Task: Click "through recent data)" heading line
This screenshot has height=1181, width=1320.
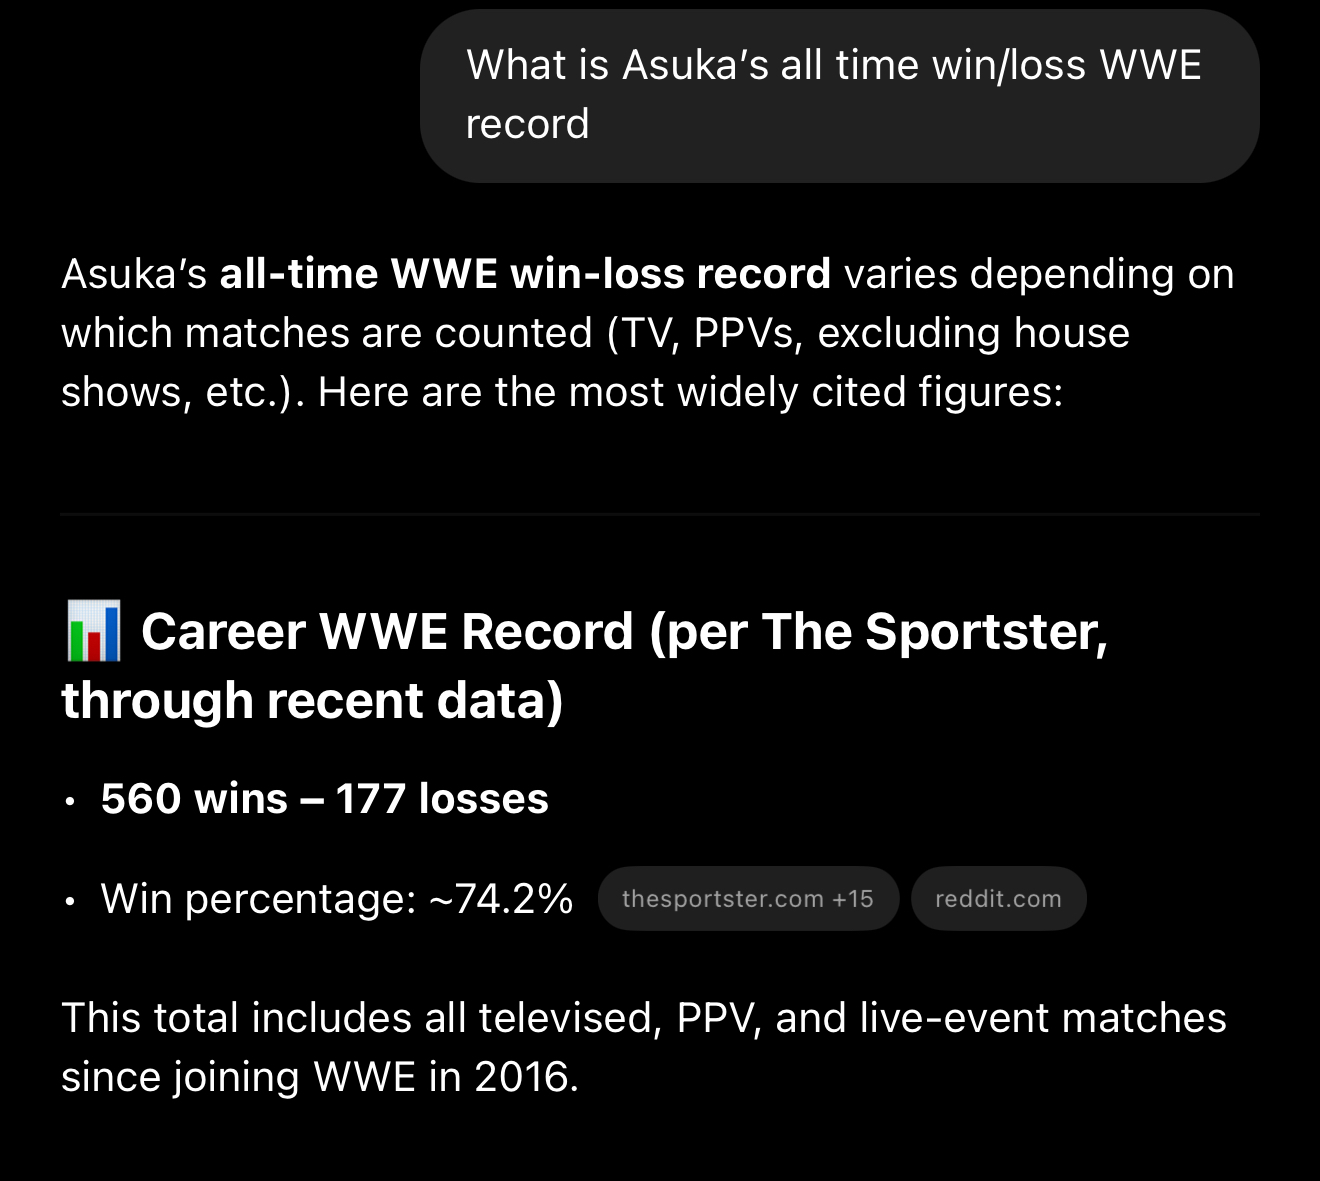Action: [312, 700]
